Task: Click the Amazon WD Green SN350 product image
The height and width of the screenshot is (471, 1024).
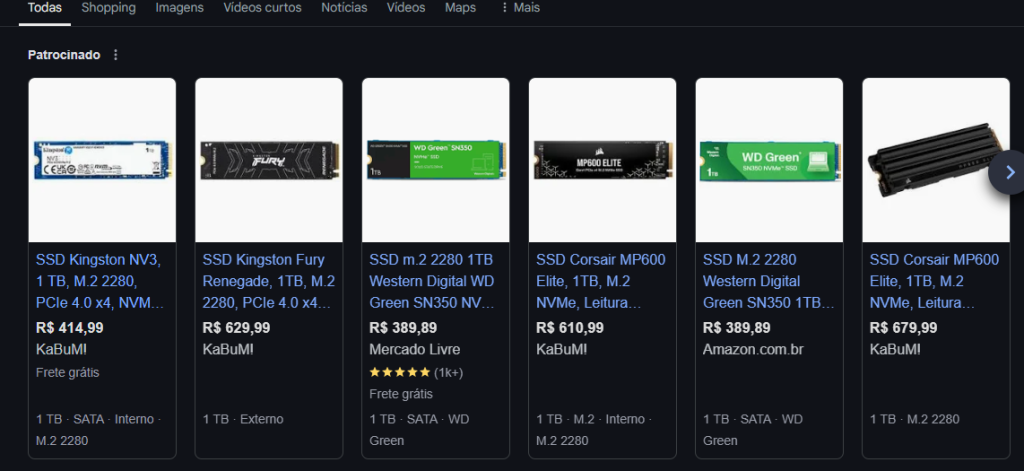Action: coord(769,160)
